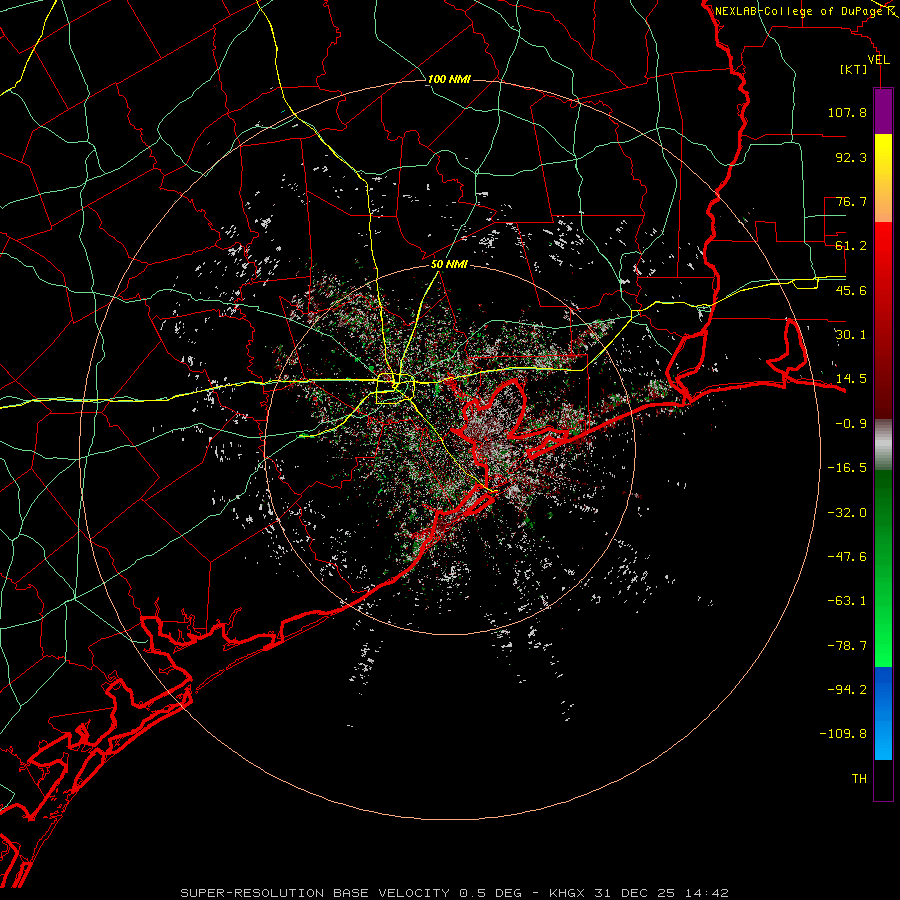This screenshot has height=900, width=900.
Task: Click the -16.5 legend value
Action: 847,468
